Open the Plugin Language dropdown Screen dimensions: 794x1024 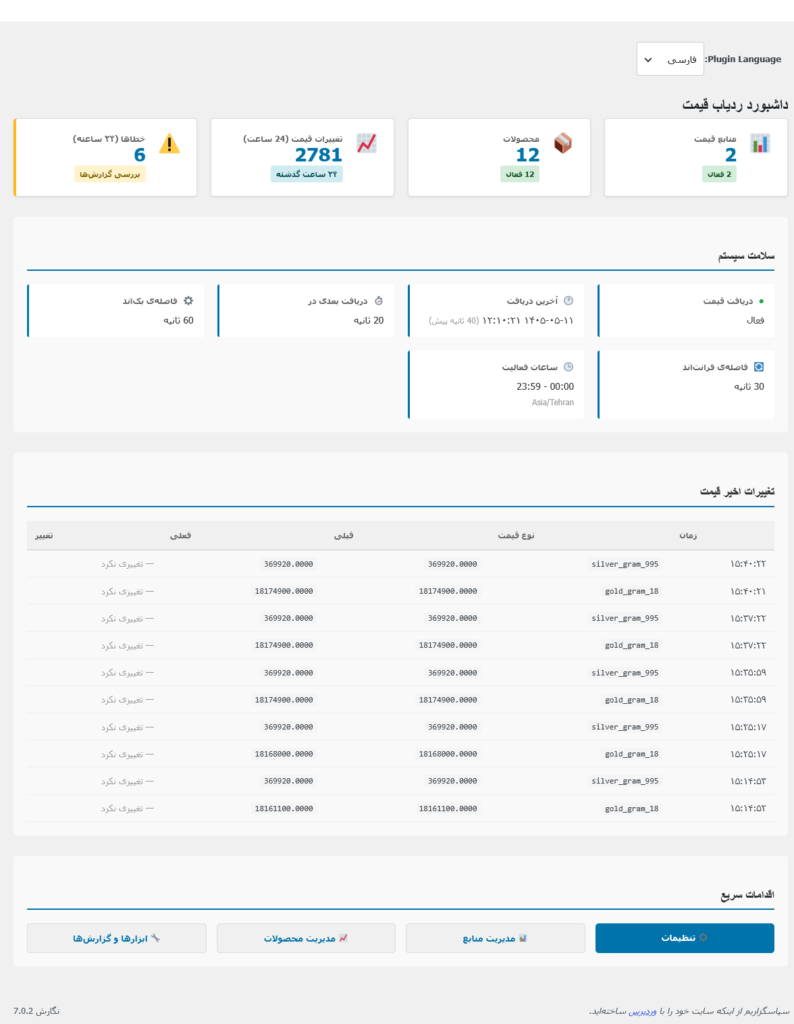[x=670, y=59]
